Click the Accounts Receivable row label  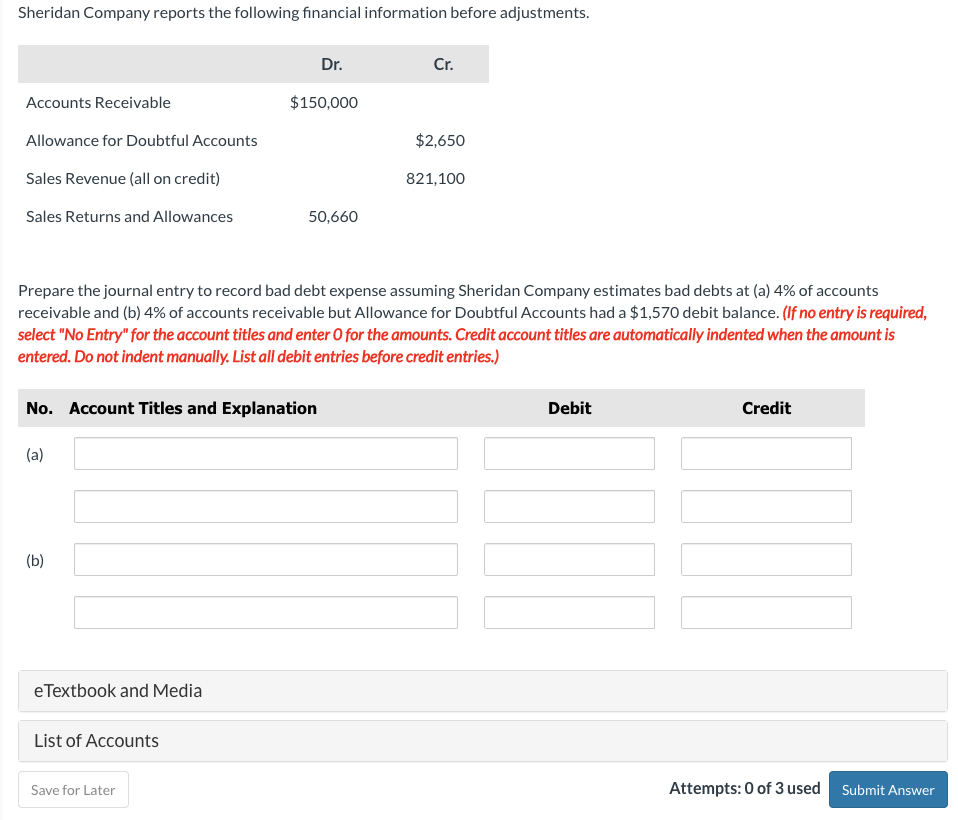[98, 103]
